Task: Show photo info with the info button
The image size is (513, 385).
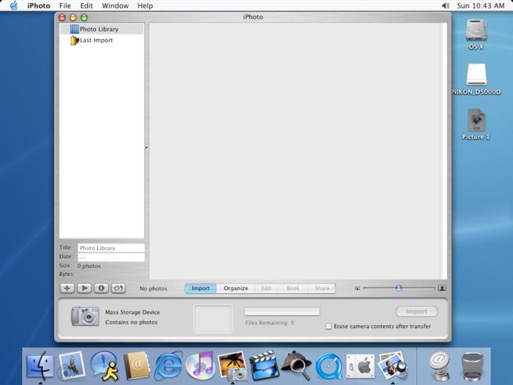Action: pyautogui.click(x=101, y=288)
